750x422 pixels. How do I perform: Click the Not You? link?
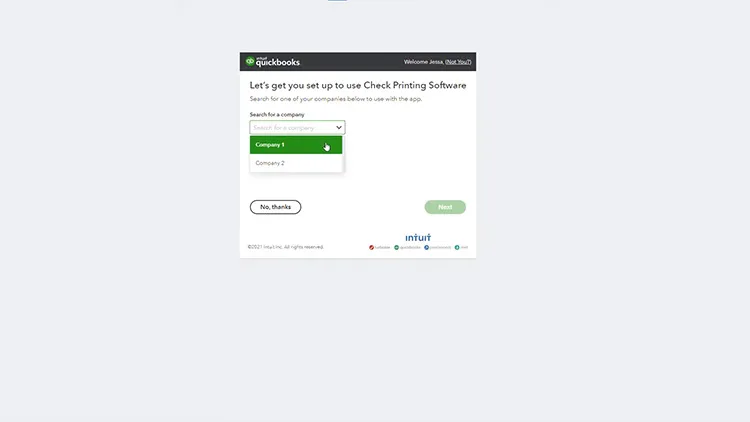[x=458, y=62]
